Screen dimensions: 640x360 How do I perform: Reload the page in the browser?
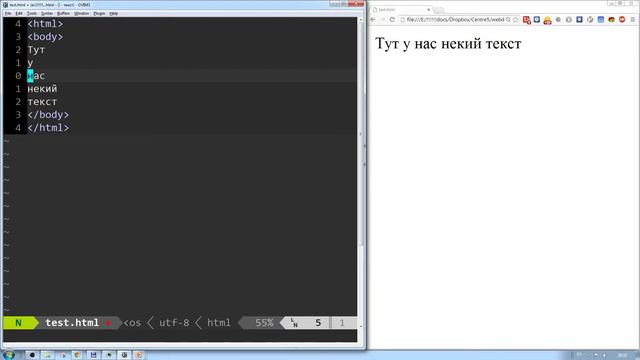[x=392, y=20]
